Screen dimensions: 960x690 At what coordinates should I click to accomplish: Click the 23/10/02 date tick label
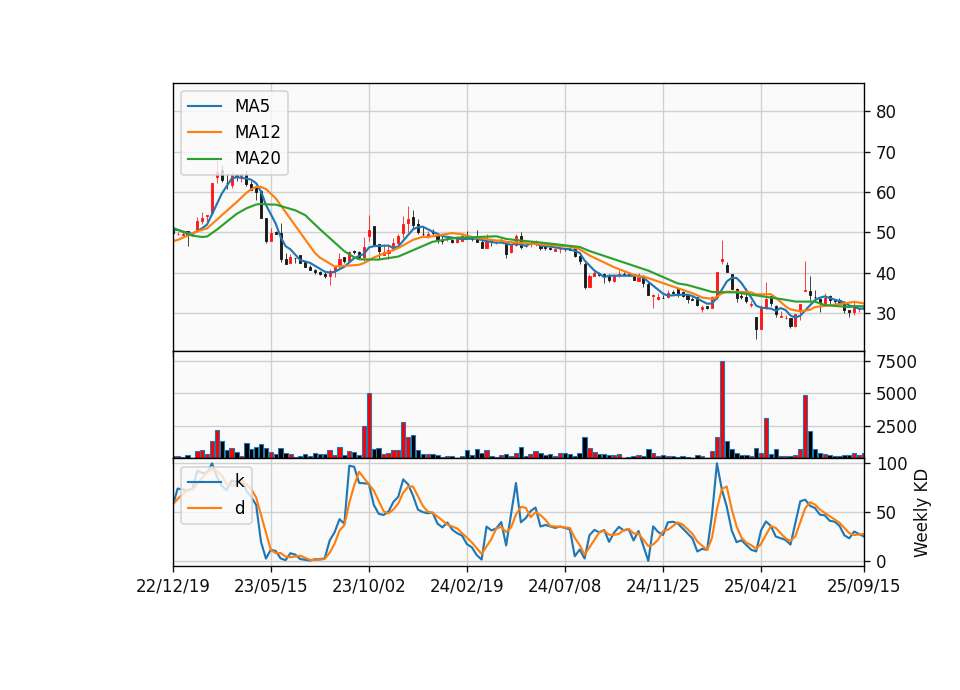(369, 586)
